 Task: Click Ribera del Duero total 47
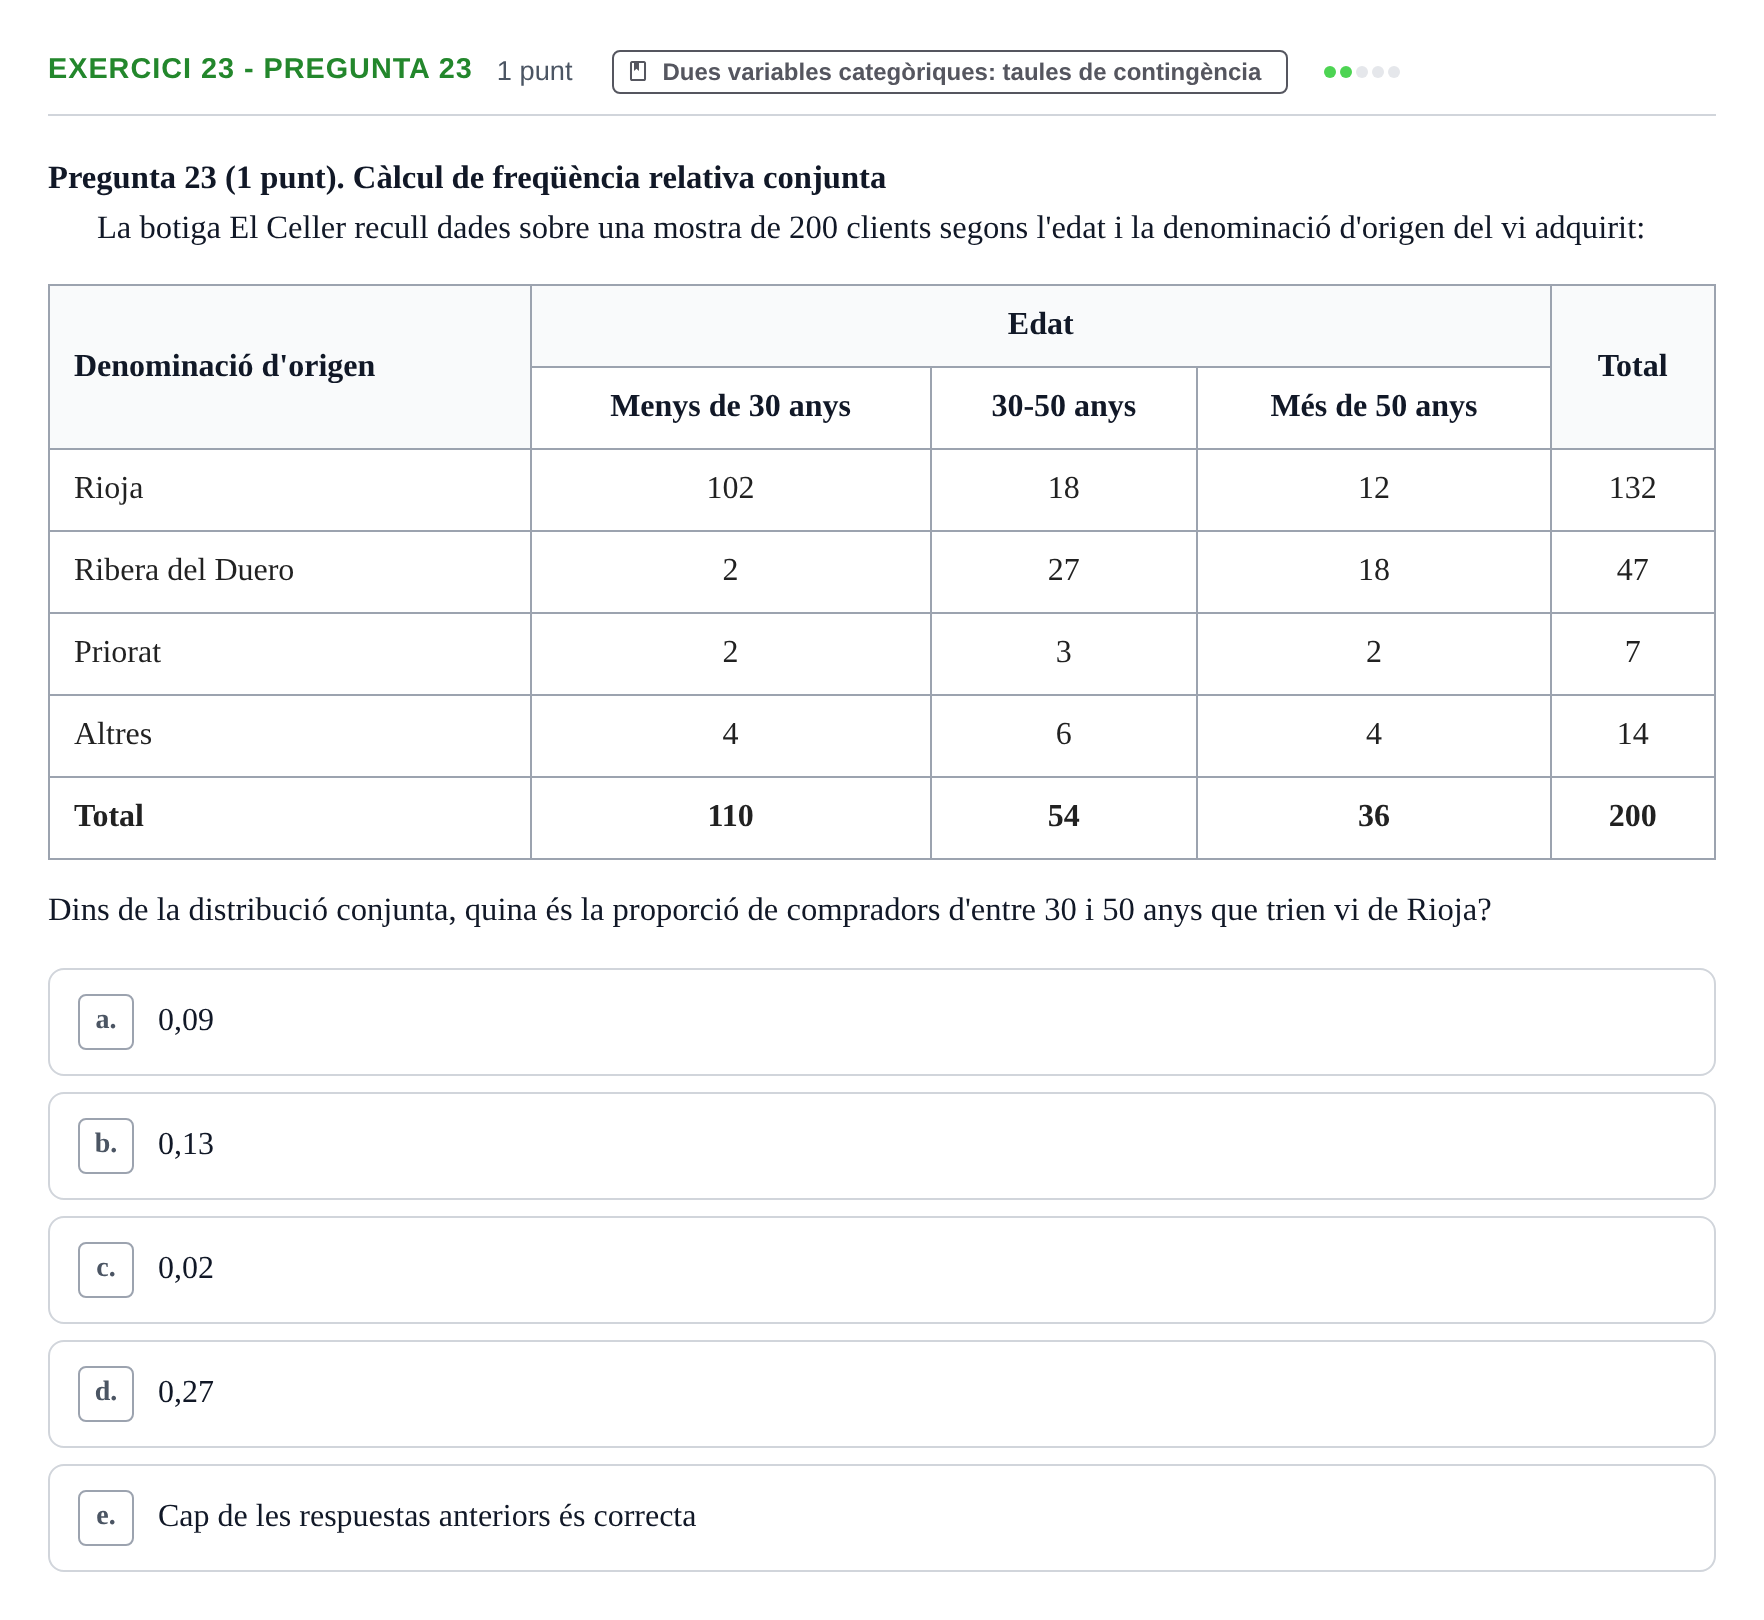pyautogui.click(x=1632, y=570)
